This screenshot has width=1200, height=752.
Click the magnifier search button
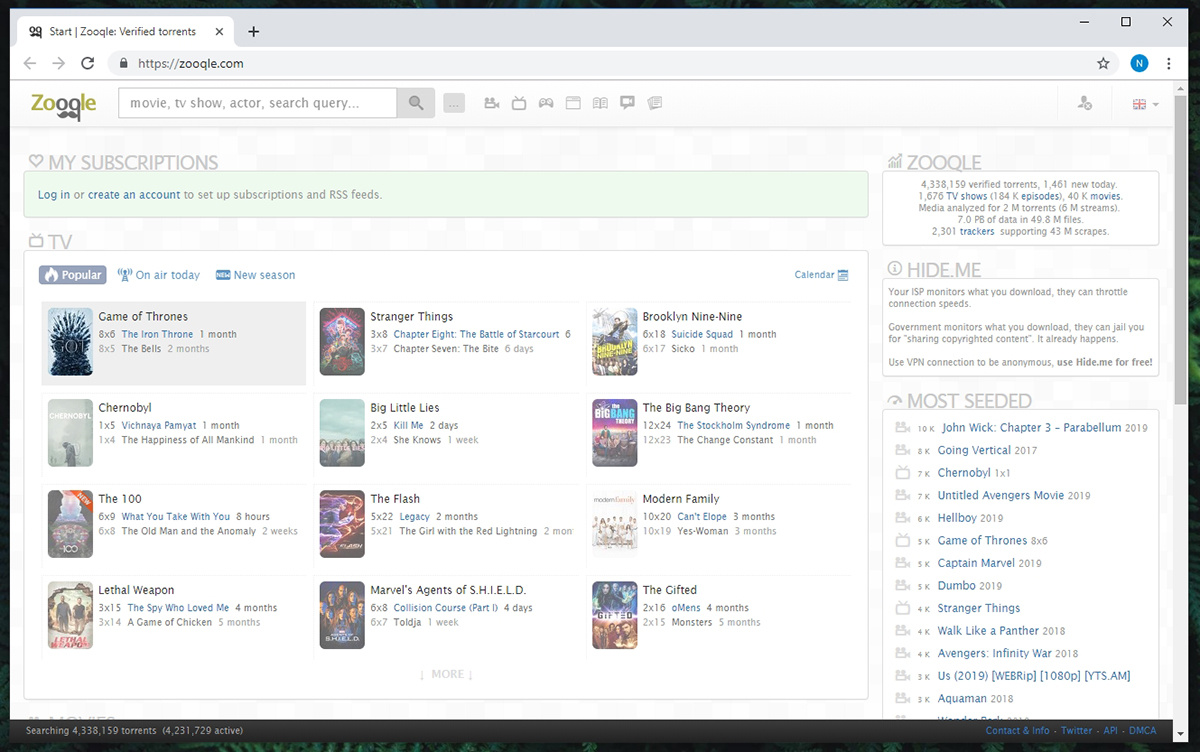tap(416, 103)
